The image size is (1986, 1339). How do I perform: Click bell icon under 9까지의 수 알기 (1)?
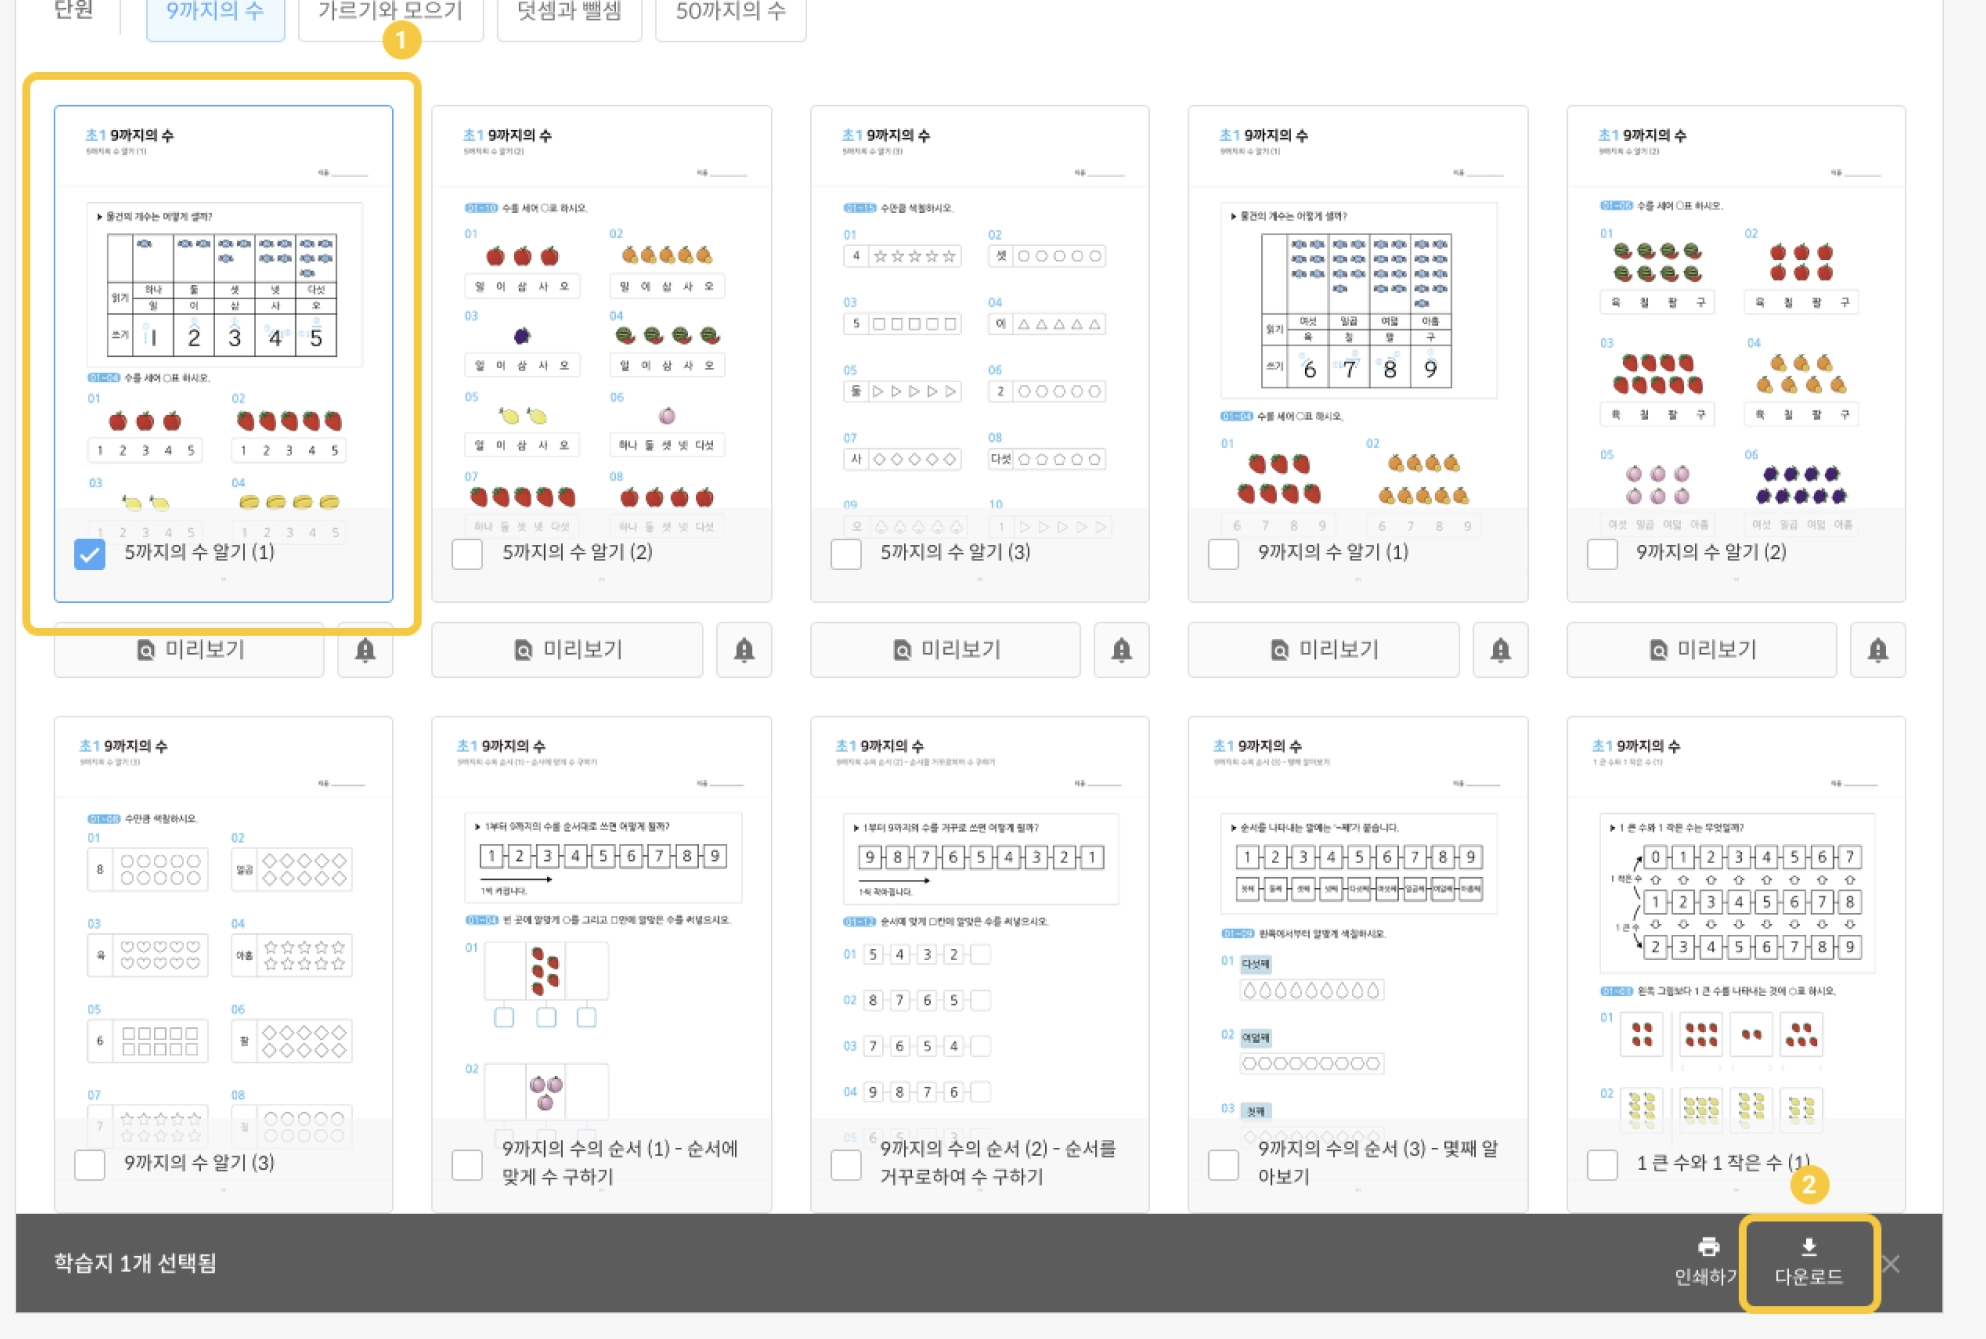tap(1500, 650)
